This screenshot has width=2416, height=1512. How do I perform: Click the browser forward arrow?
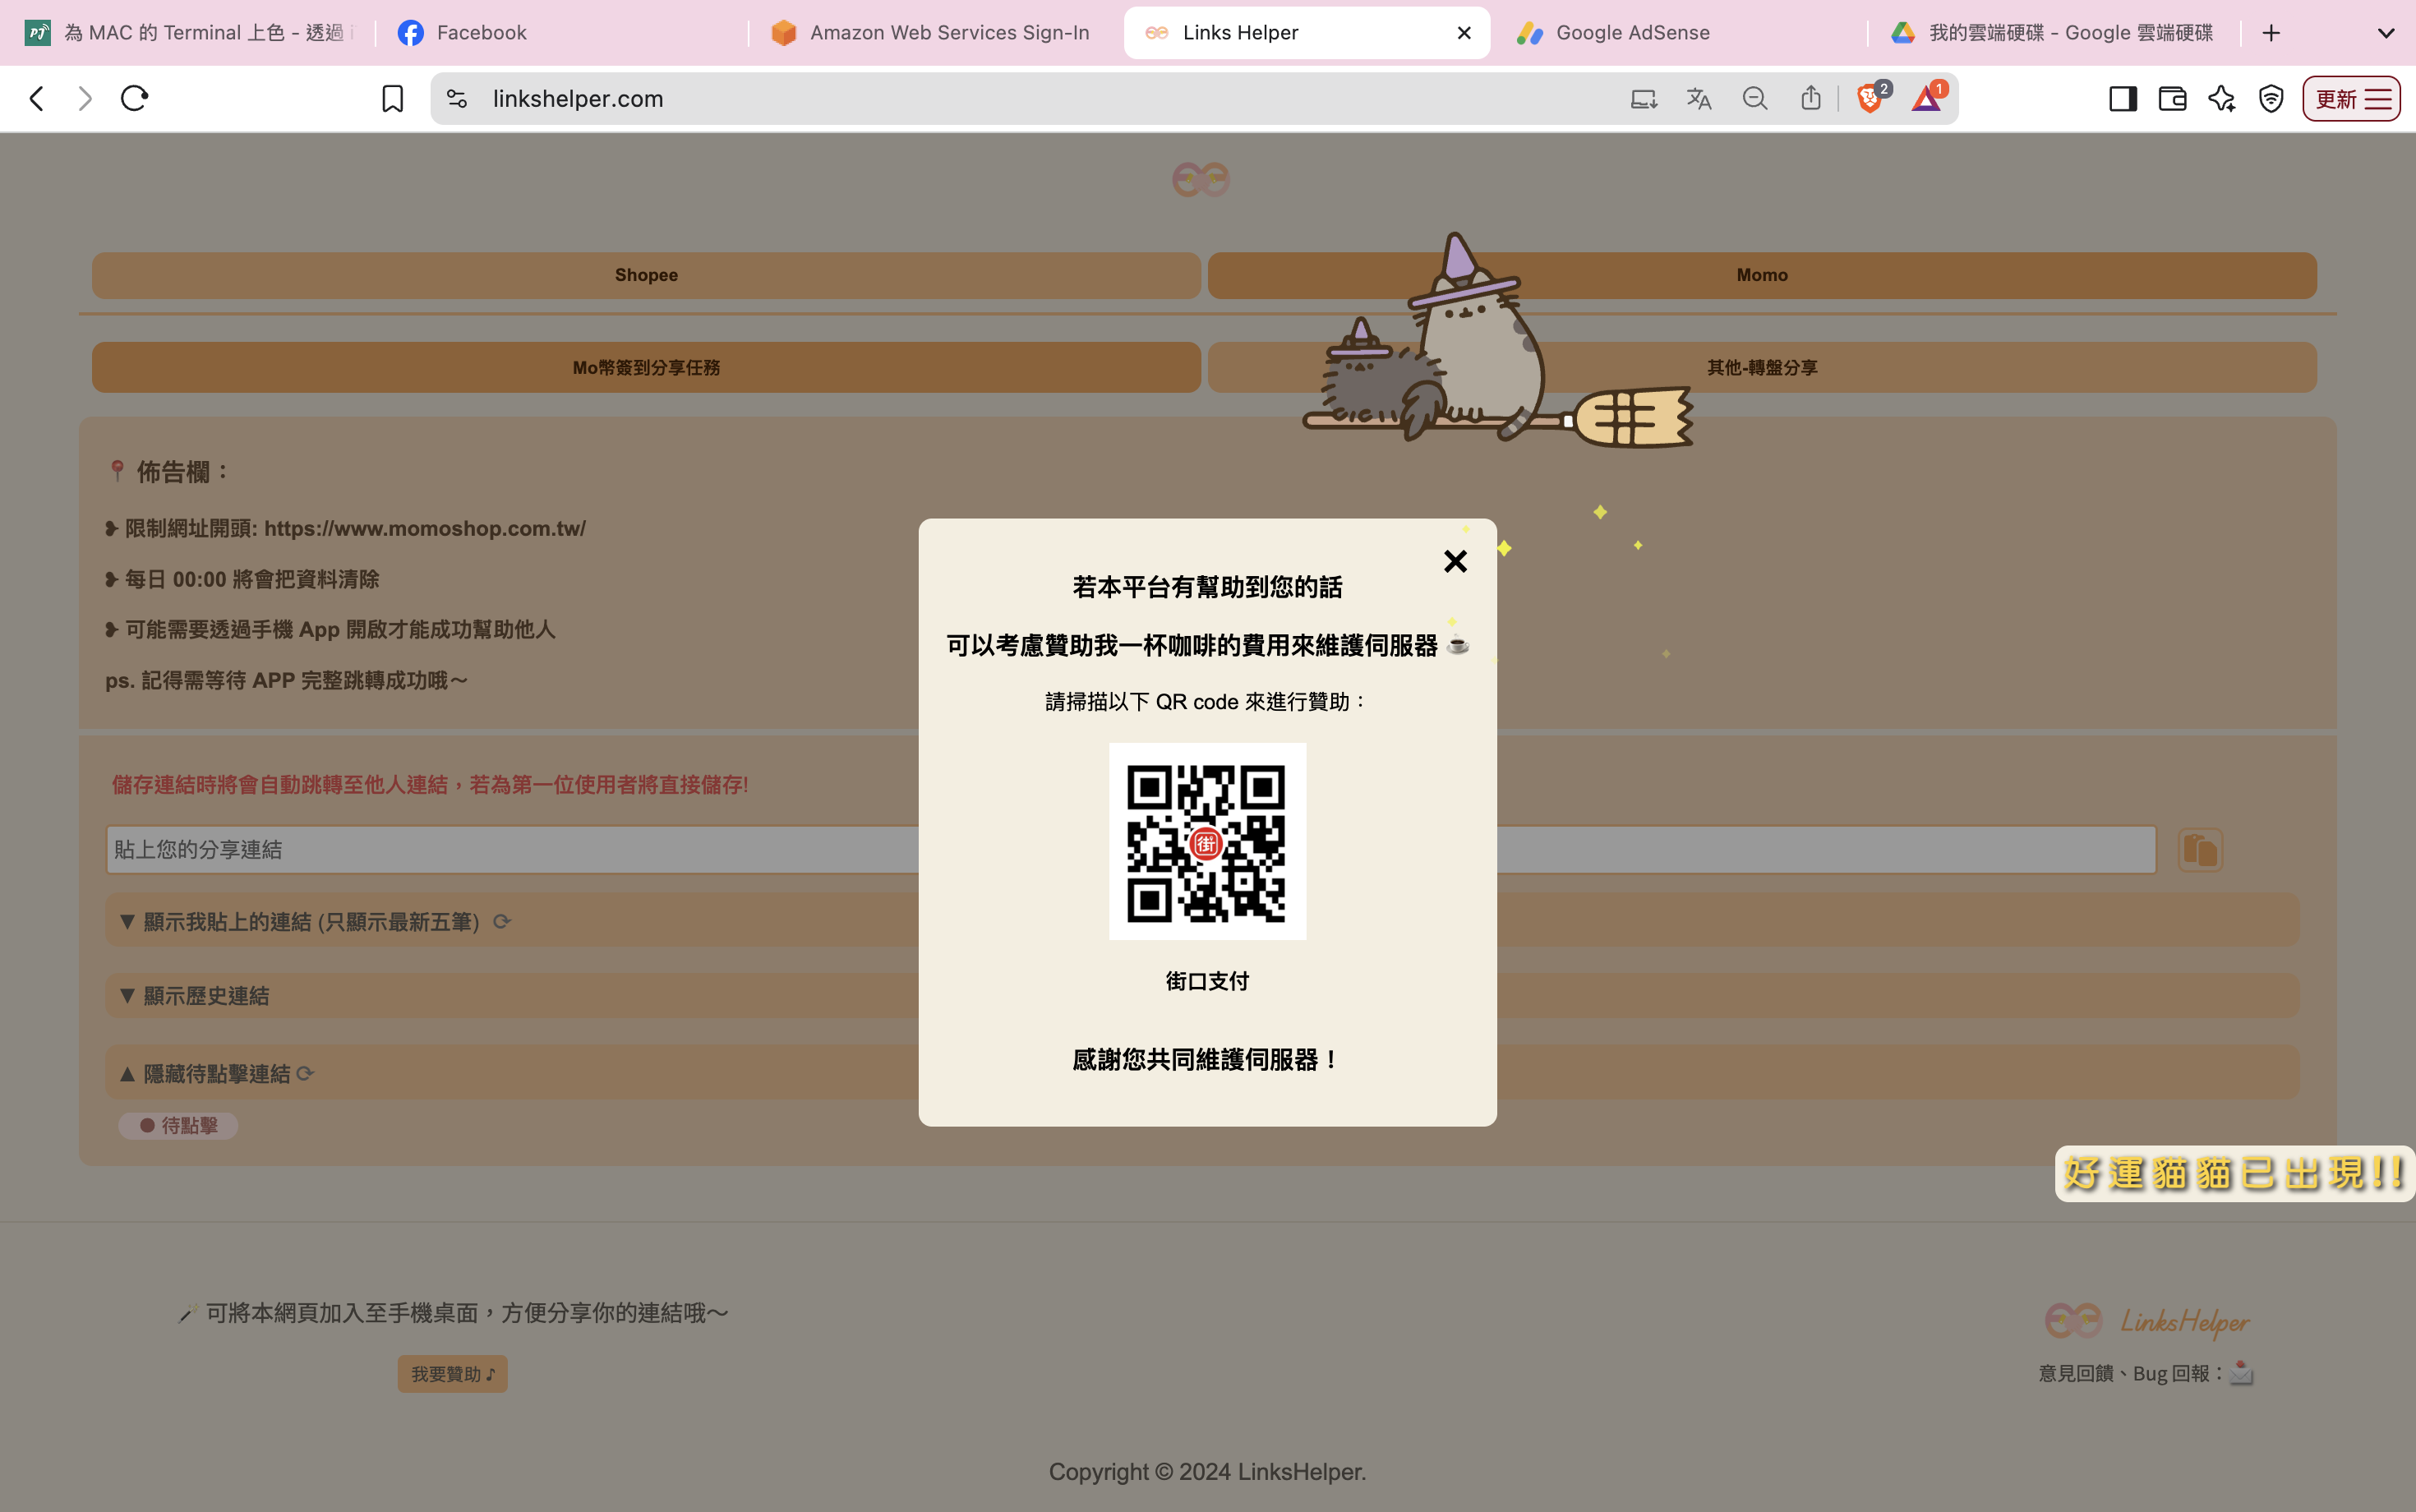tap(85, 98)
